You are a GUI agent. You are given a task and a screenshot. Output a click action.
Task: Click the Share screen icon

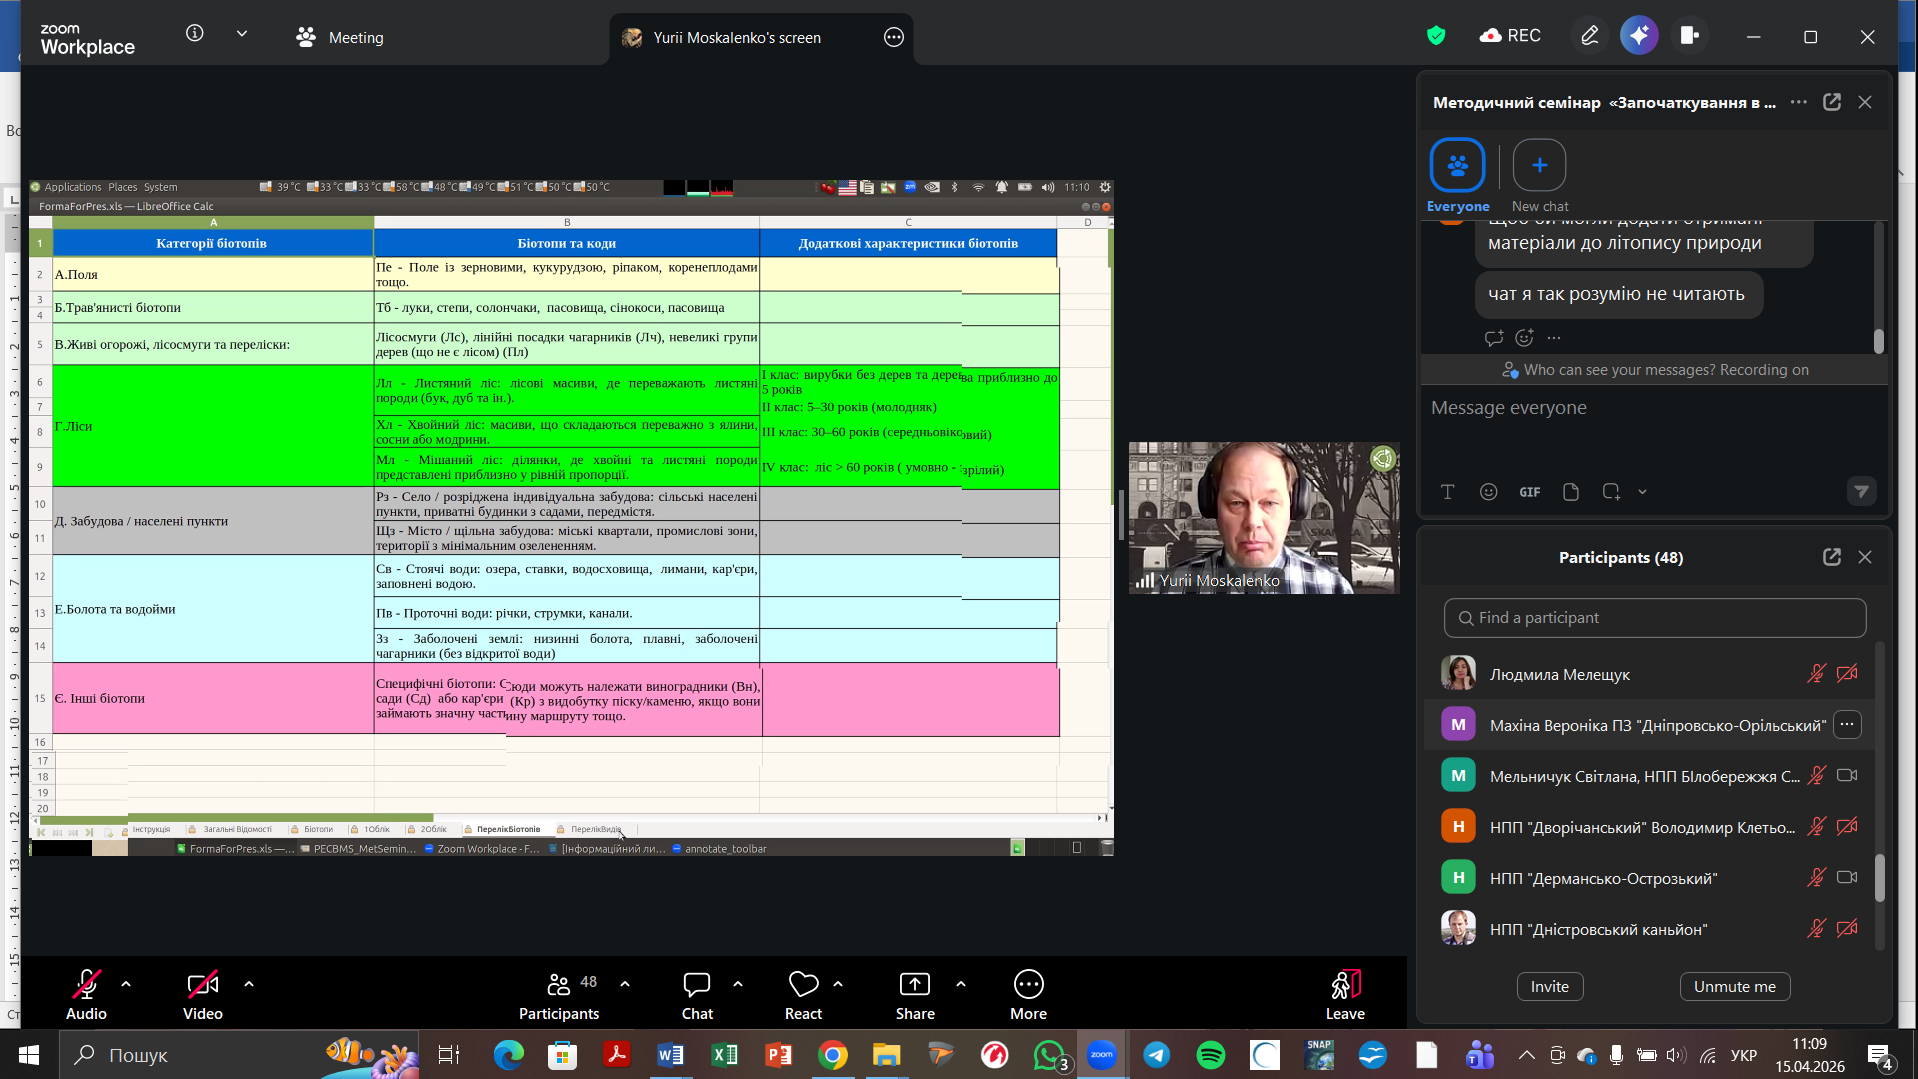point(914,985)
